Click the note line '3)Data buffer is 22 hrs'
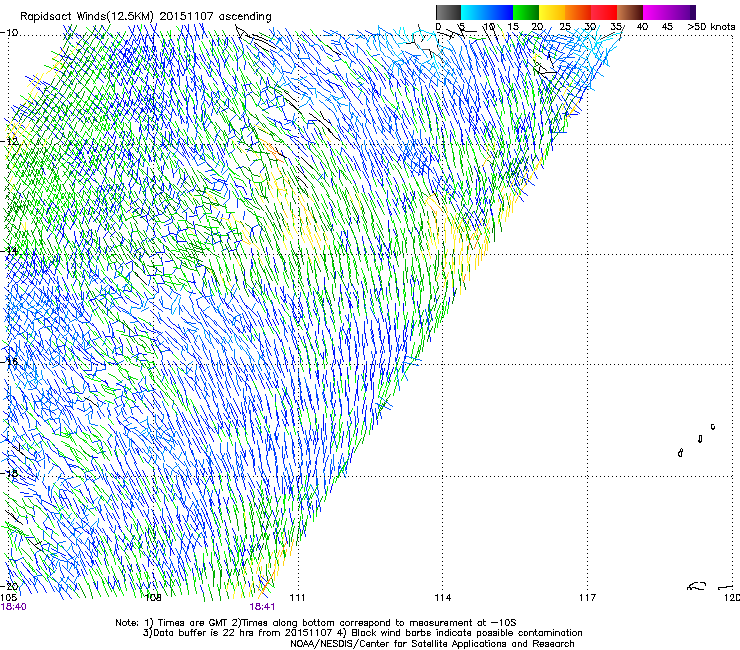Image resolution: width=740 pixels, height=650 pixels. click(362, 633)
